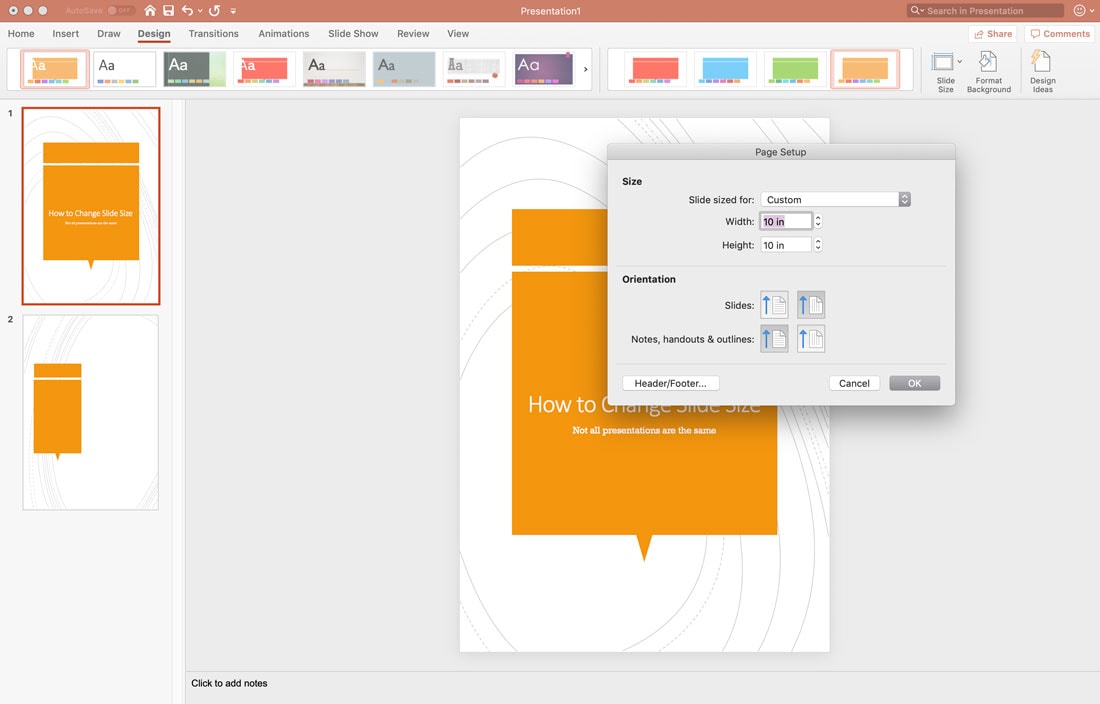Launch Design Ideas
Screen dimensions: 1100x704
click(1042, 70)
